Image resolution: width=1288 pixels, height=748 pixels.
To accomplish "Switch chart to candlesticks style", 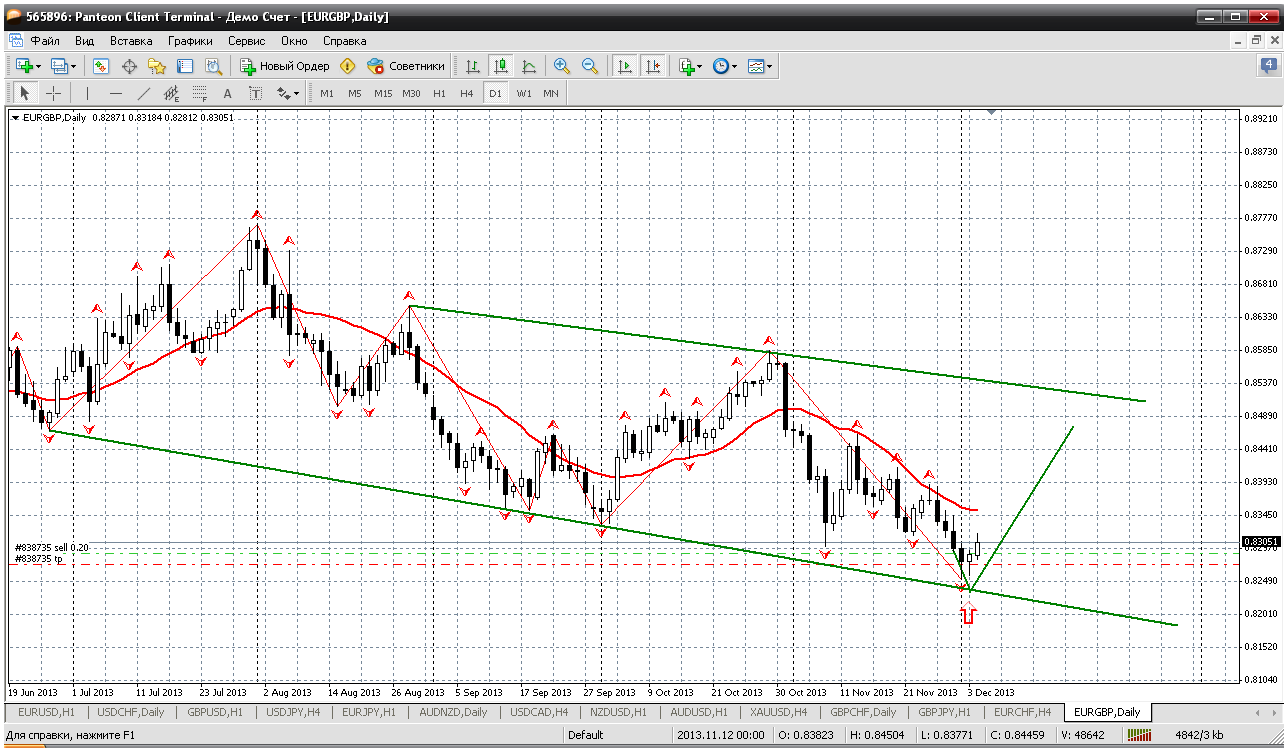I will click(x=501, y=66).
